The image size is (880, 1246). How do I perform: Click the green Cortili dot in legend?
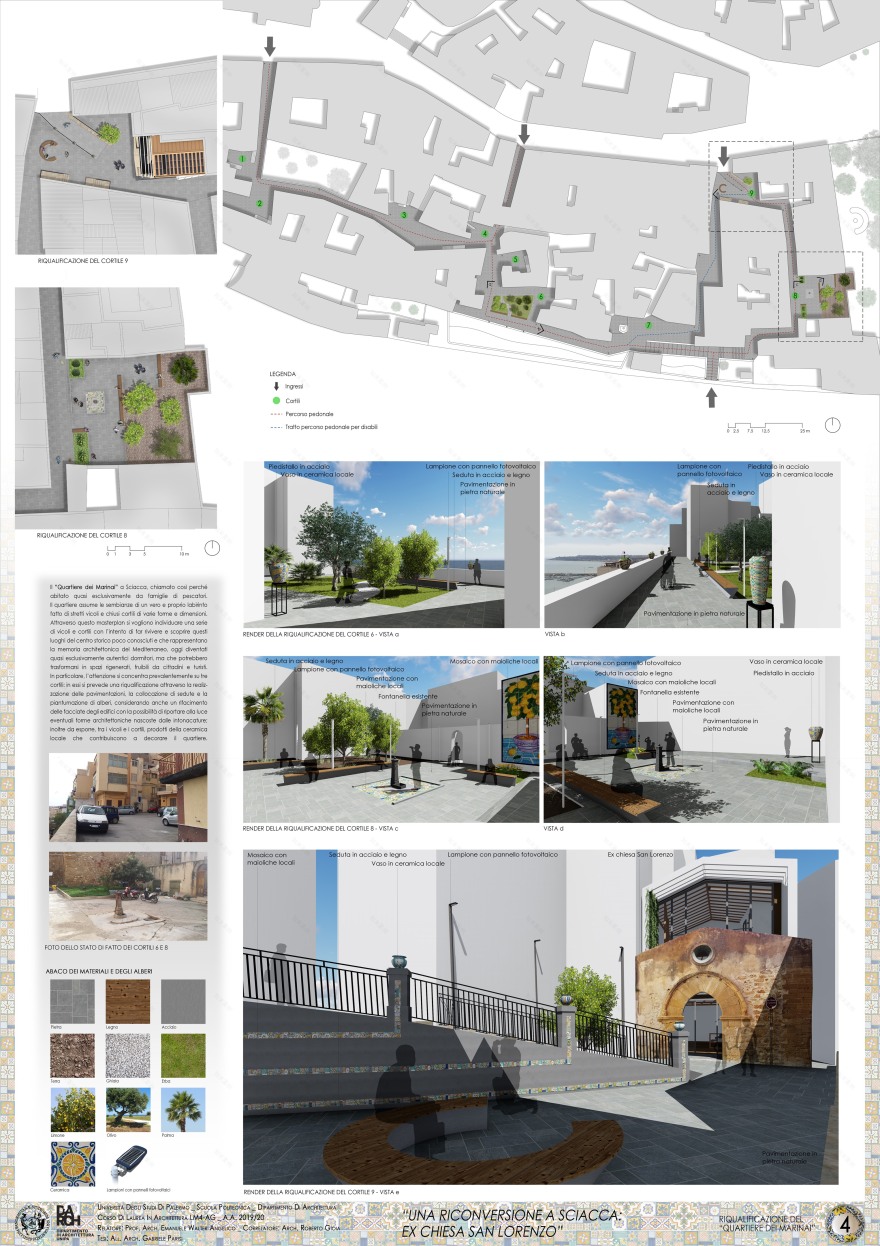275,400
